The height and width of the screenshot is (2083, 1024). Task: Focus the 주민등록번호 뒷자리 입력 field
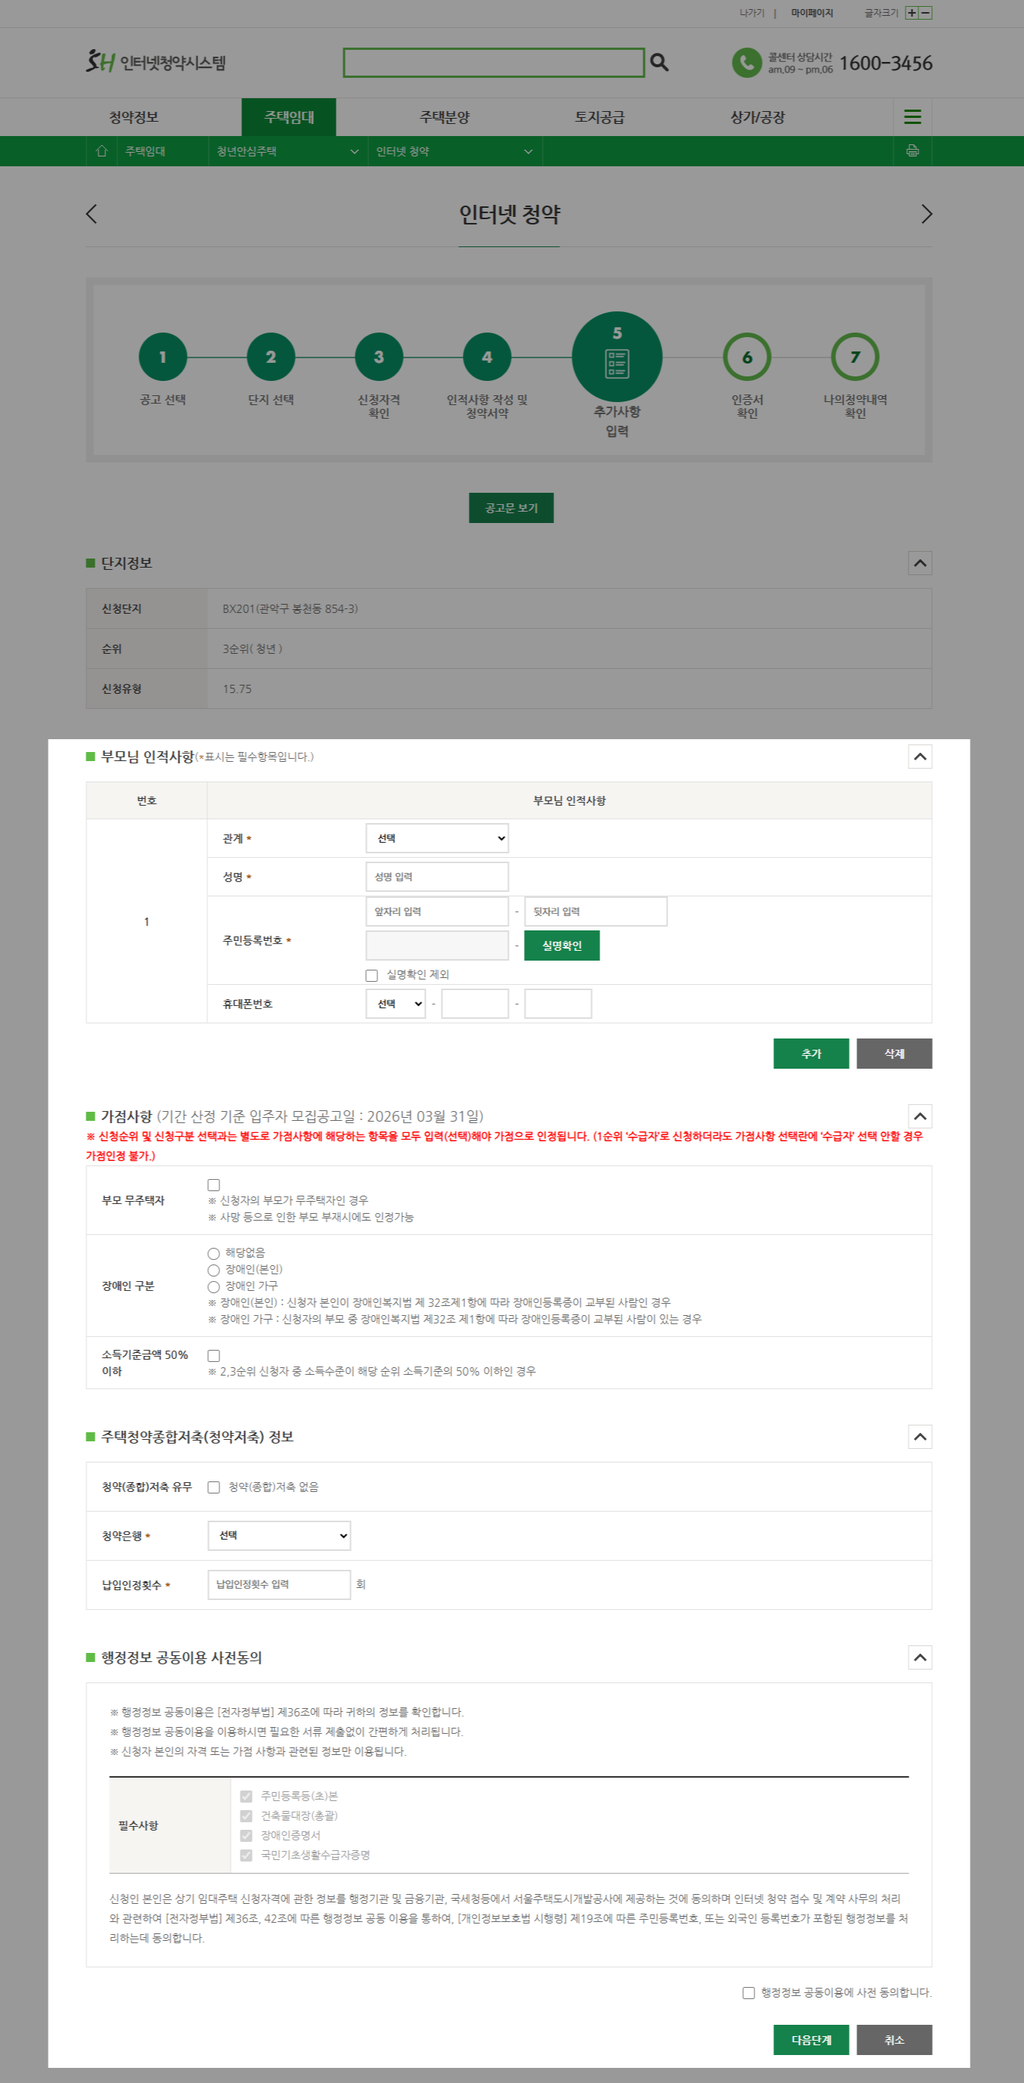click(596, 912)
